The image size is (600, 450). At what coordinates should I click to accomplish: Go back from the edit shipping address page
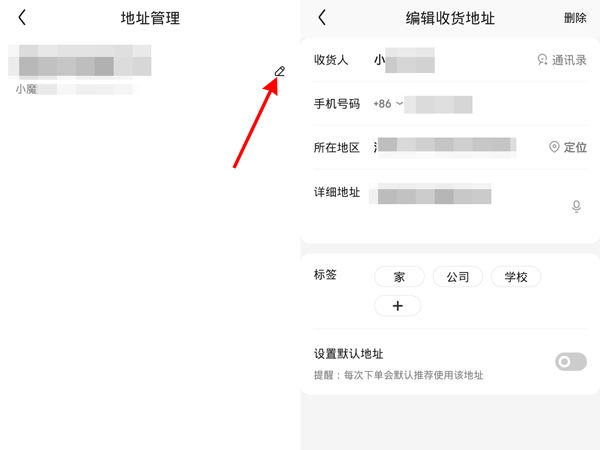point(322,18)
